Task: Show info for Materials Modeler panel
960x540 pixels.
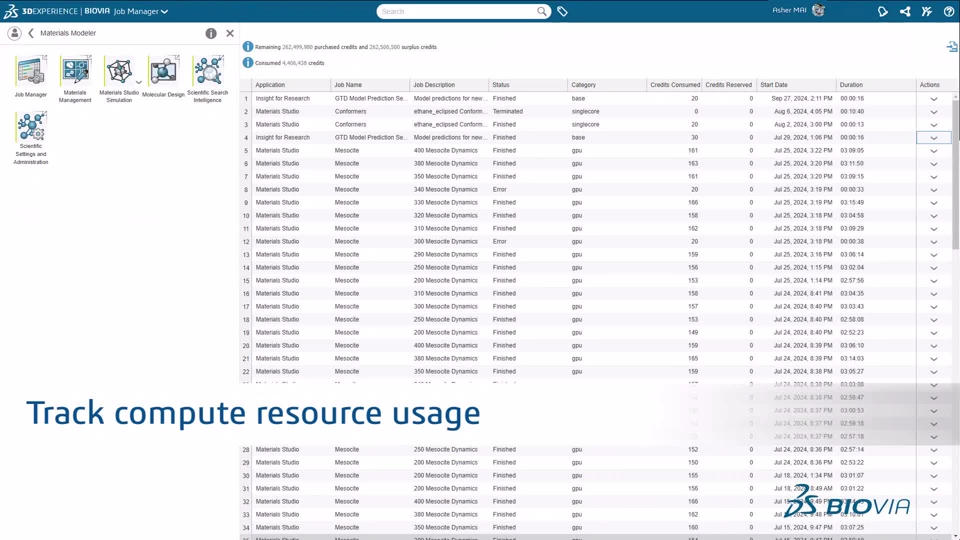Action: pos(211,33)
